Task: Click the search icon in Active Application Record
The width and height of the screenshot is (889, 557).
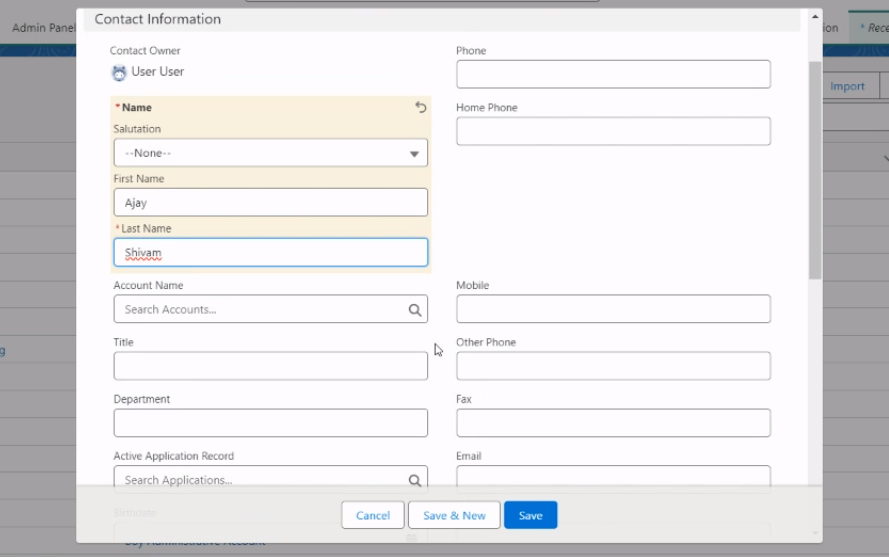Action: (x=415, y=481)
